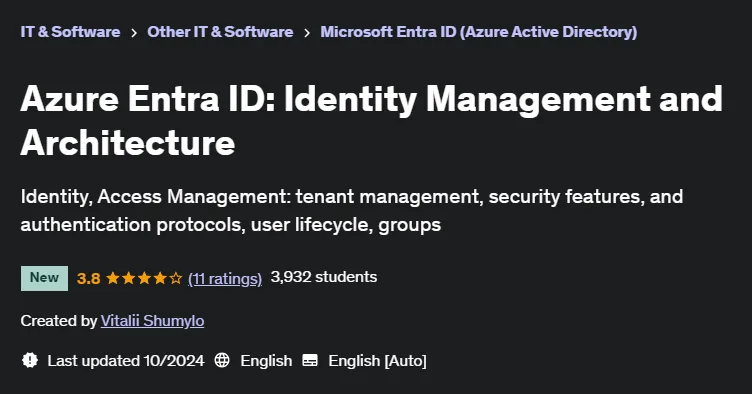Click the chevron after IT & Software
Screen dimensions: 752x394
tap(134, 33)
